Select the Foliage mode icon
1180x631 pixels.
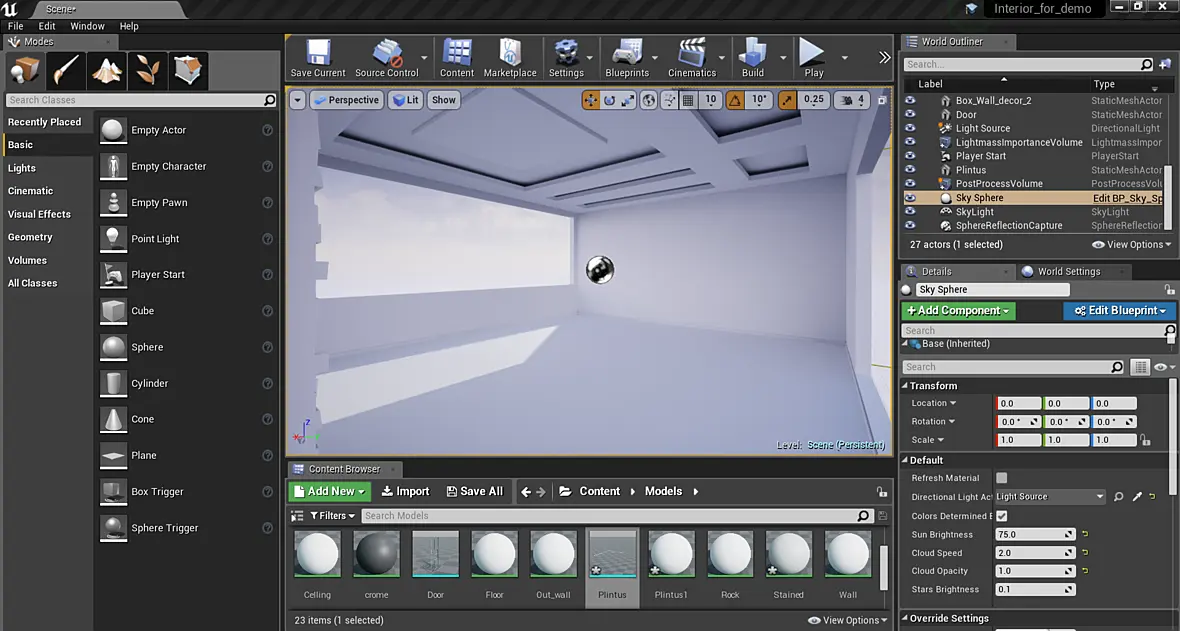coord(147,71)
